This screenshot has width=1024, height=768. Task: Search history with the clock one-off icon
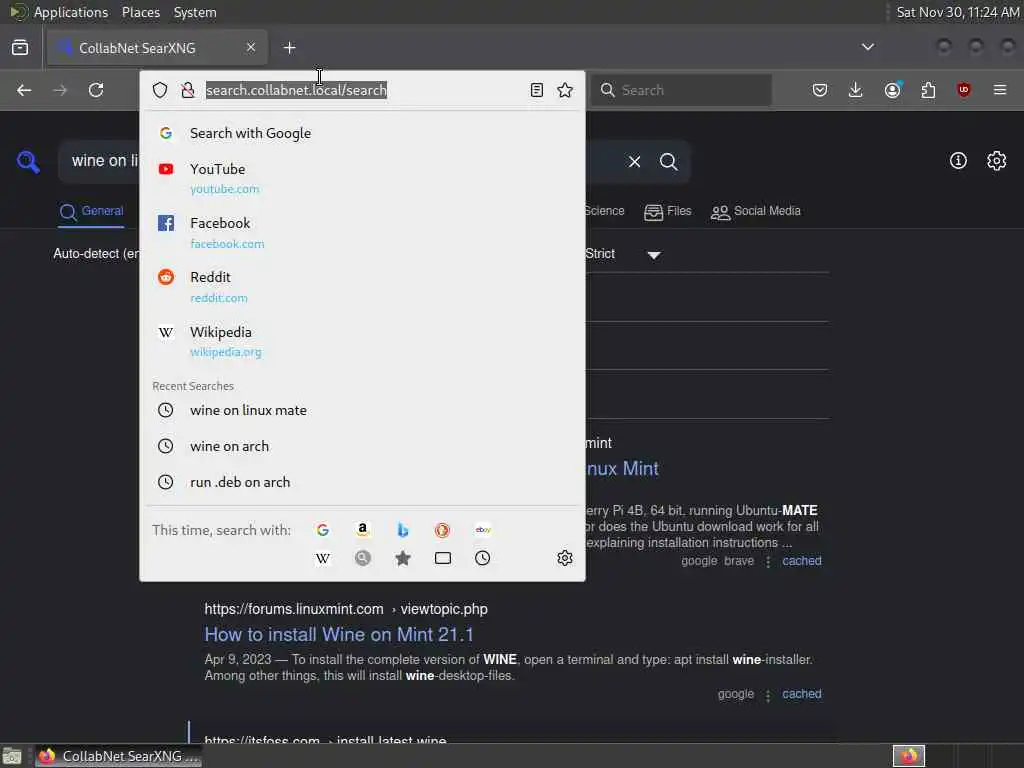point(483,558)
